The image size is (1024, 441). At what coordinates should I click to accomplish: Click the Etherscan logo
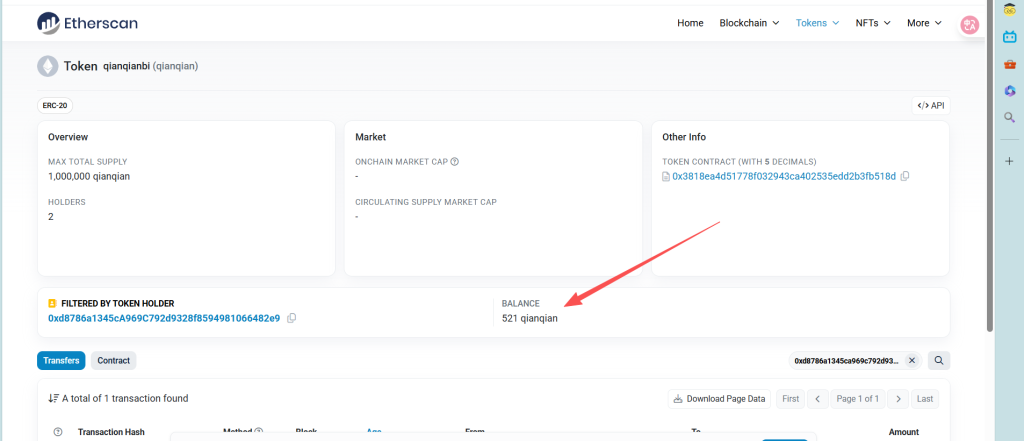pos(87,22)
